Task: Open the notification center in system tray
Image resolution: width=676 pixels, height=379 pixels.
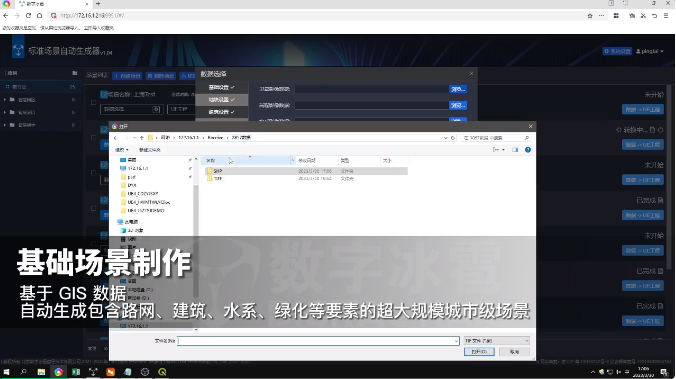Action: [664, 372]
